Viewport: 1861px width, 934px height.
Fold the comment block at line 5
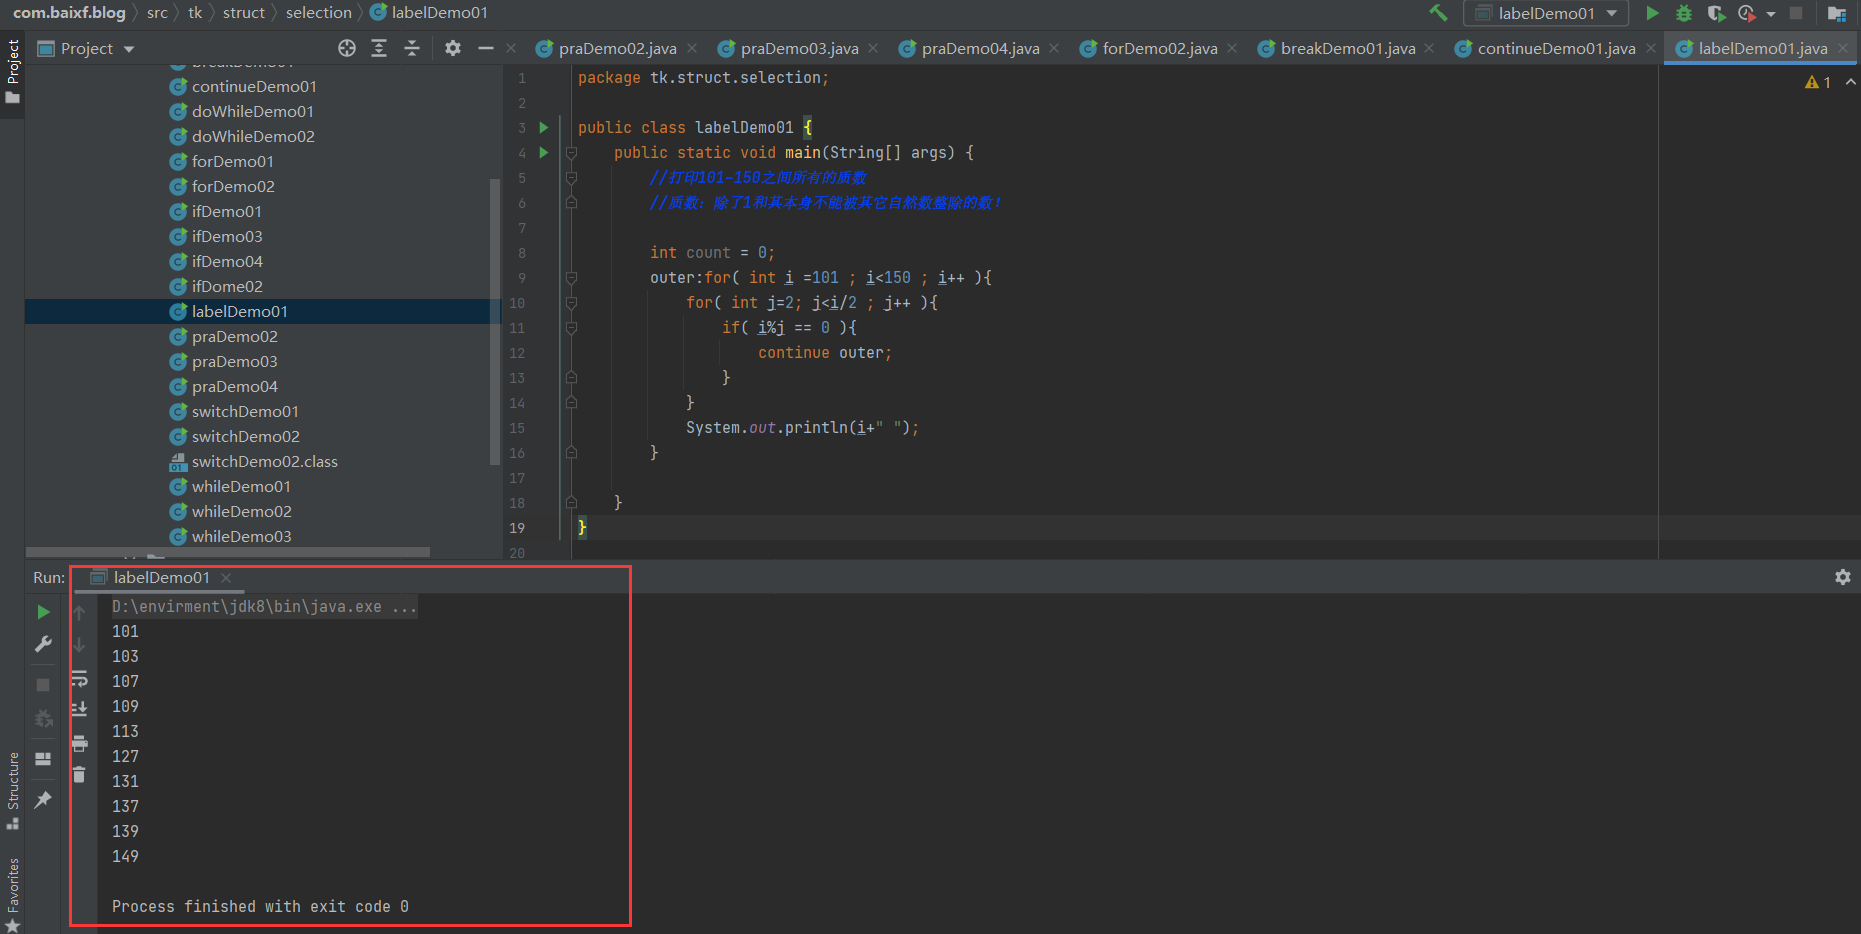[571, 178]
